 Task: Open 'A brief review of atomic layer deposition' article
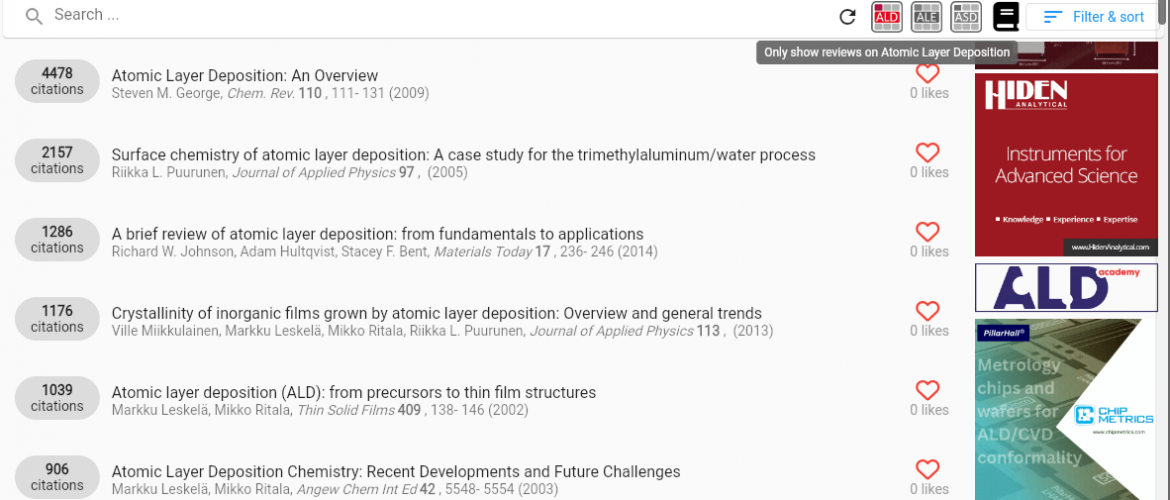coord(378,234)
